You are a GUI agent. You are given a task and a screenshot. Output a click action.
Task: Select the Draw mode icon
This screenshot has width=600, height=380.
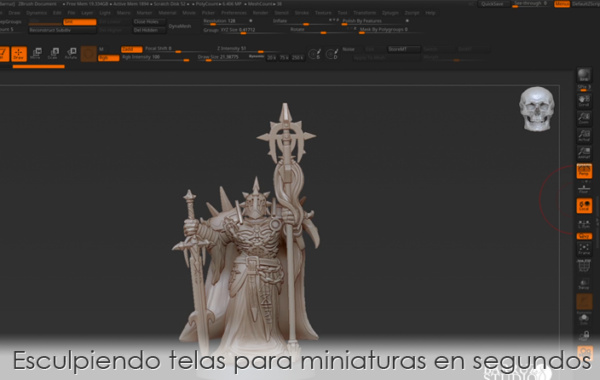(19, 54)
